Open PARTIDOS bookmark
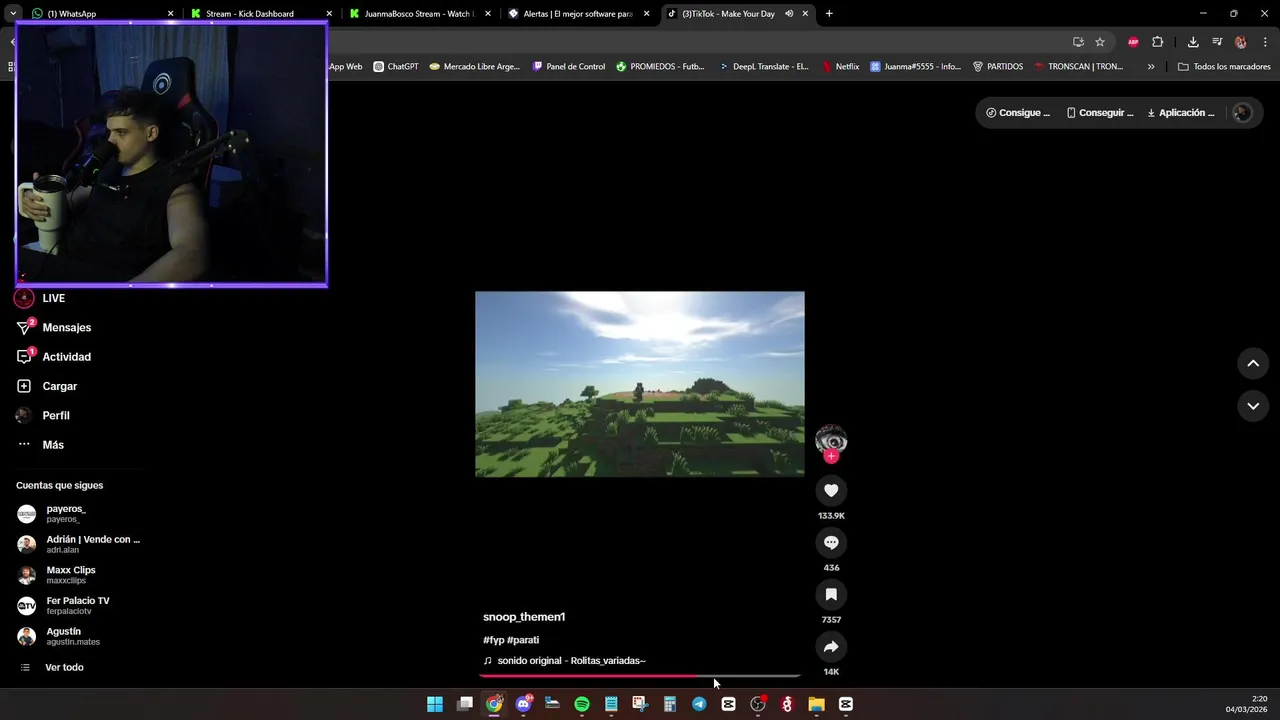1280x720 pixels. [998, 67]
